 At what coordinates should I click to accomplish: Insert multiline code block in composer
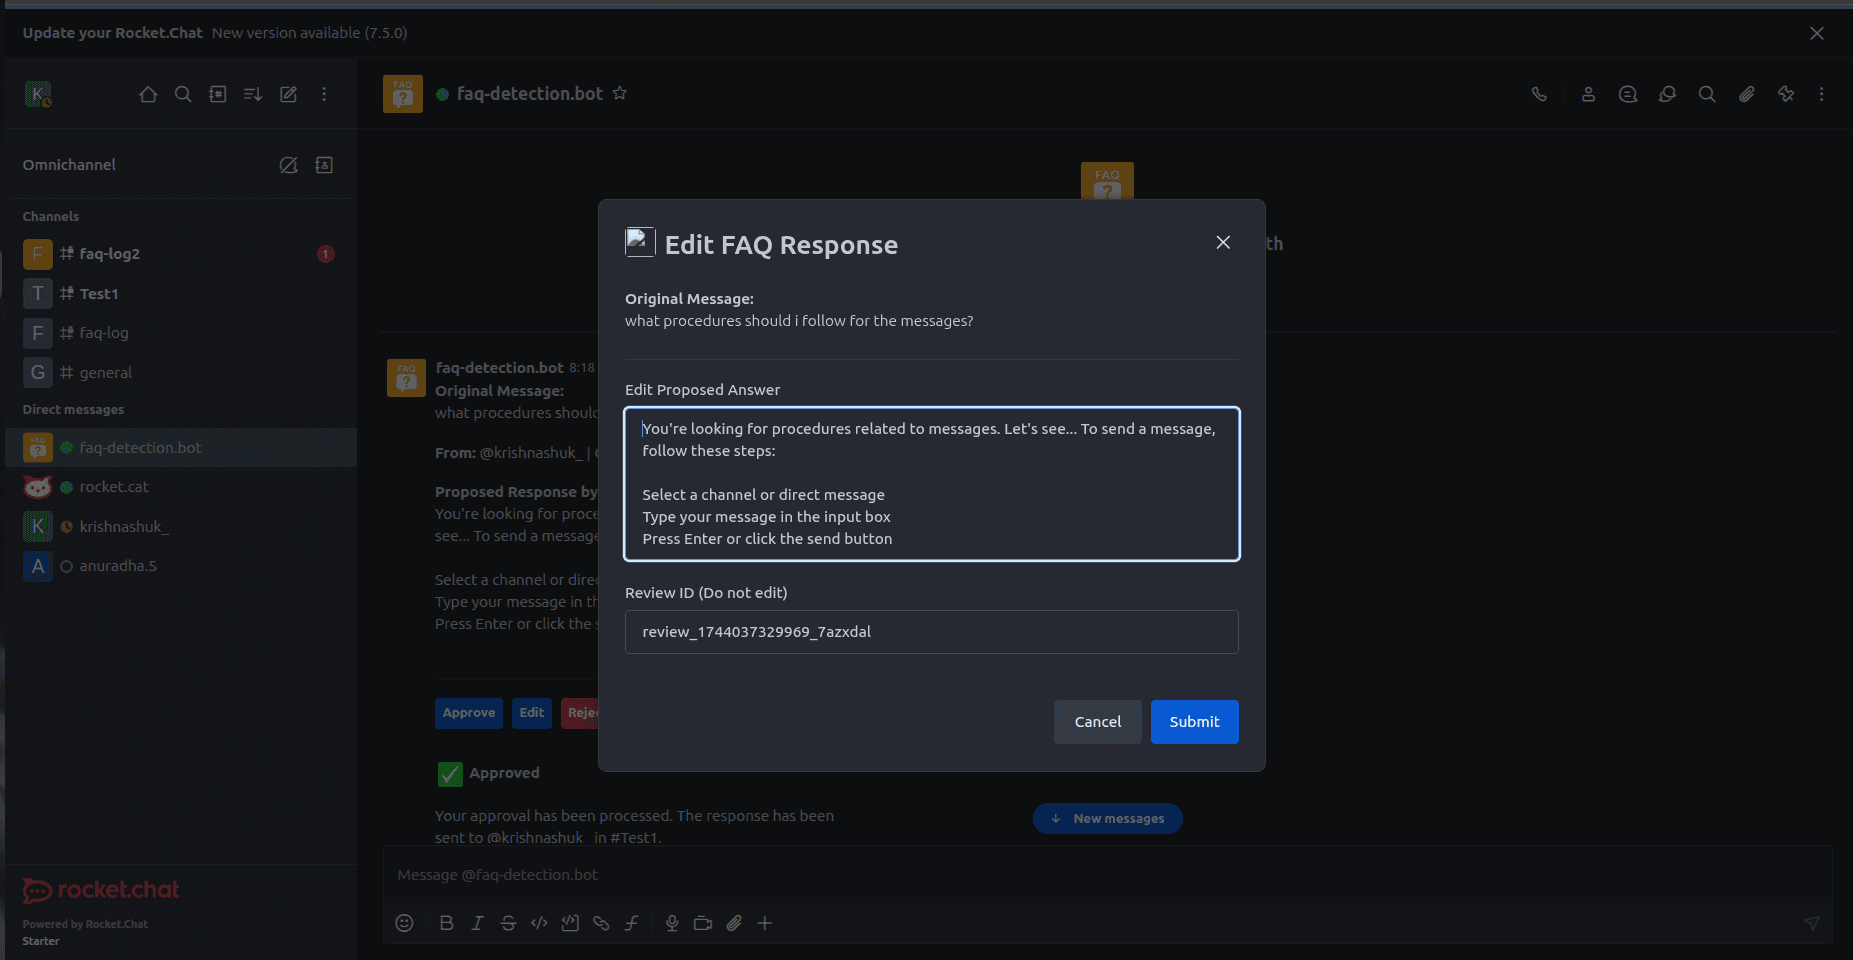click(570, 923)
